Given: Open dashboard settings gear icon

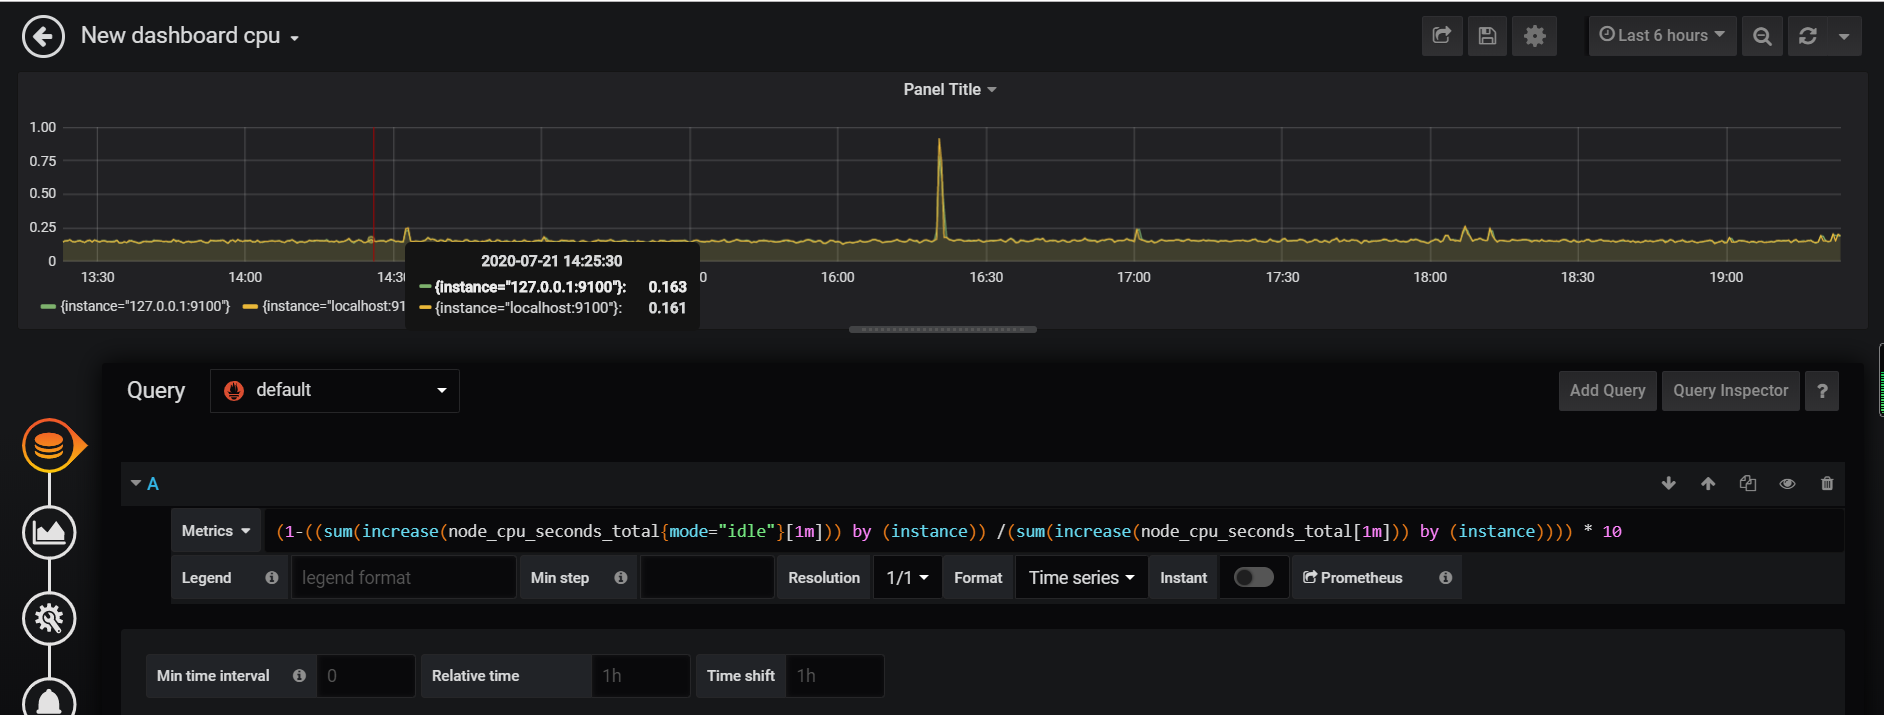Looking at the screenshot, I should point(1535,36).
